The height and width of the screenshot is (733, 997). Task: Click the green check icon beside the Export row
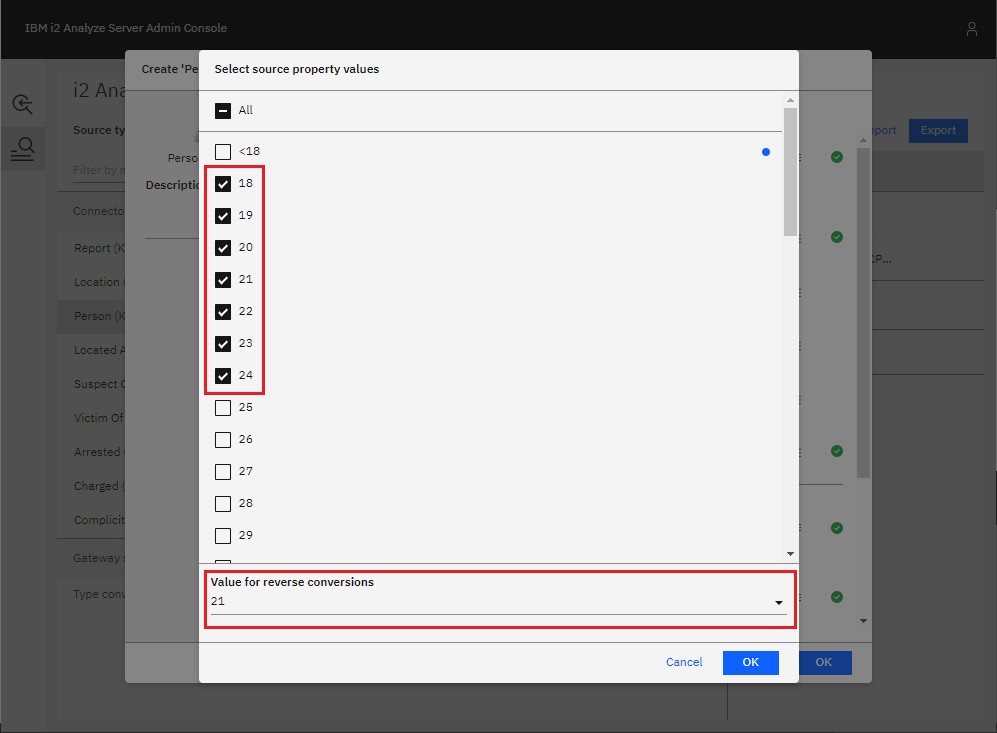pyautogui.click(x=837, y=157)
